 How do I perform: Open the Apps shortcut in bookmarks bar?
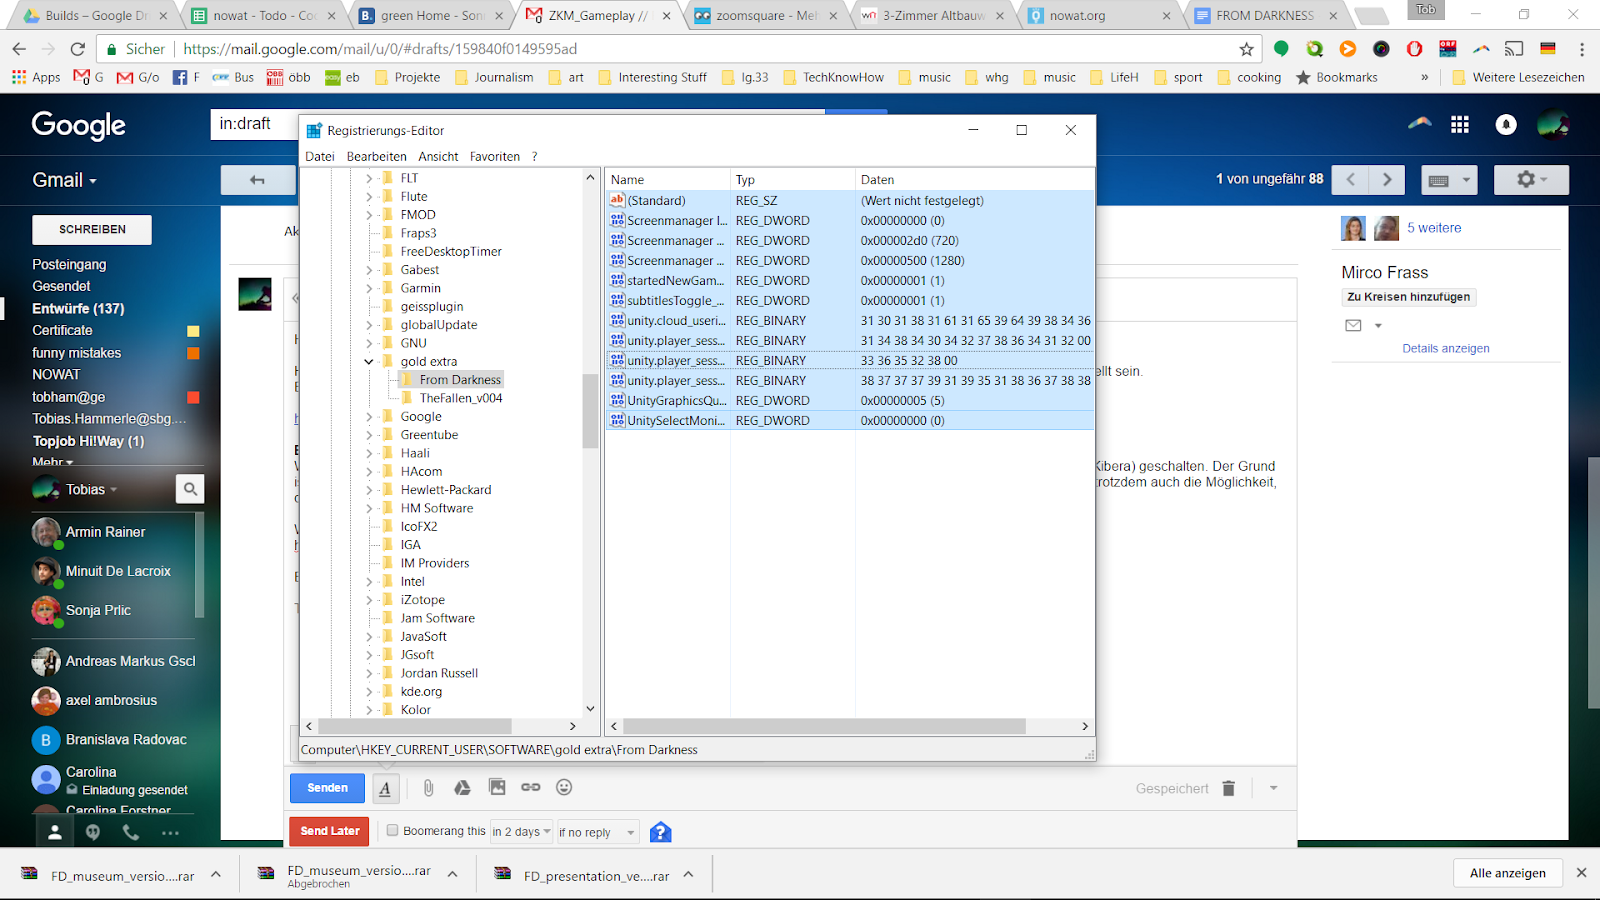click(36, 77)
